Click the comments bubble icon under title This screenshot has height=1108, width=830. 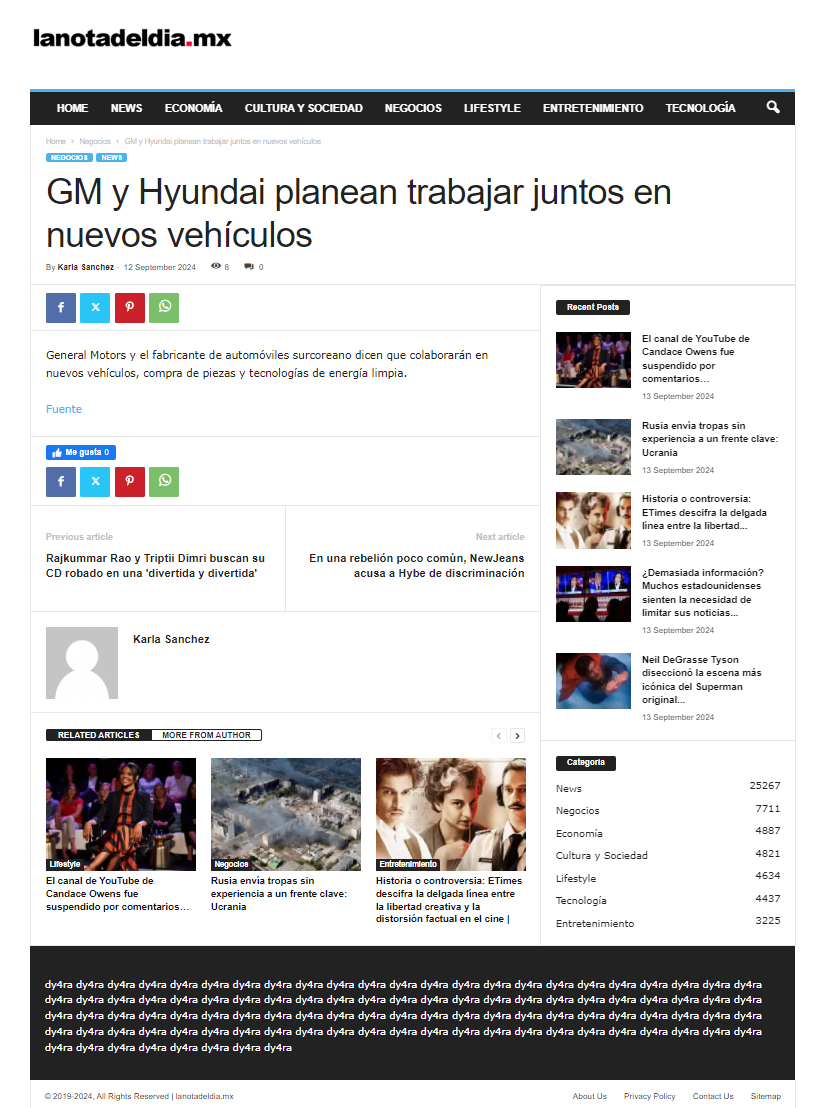tap(249, 266)
